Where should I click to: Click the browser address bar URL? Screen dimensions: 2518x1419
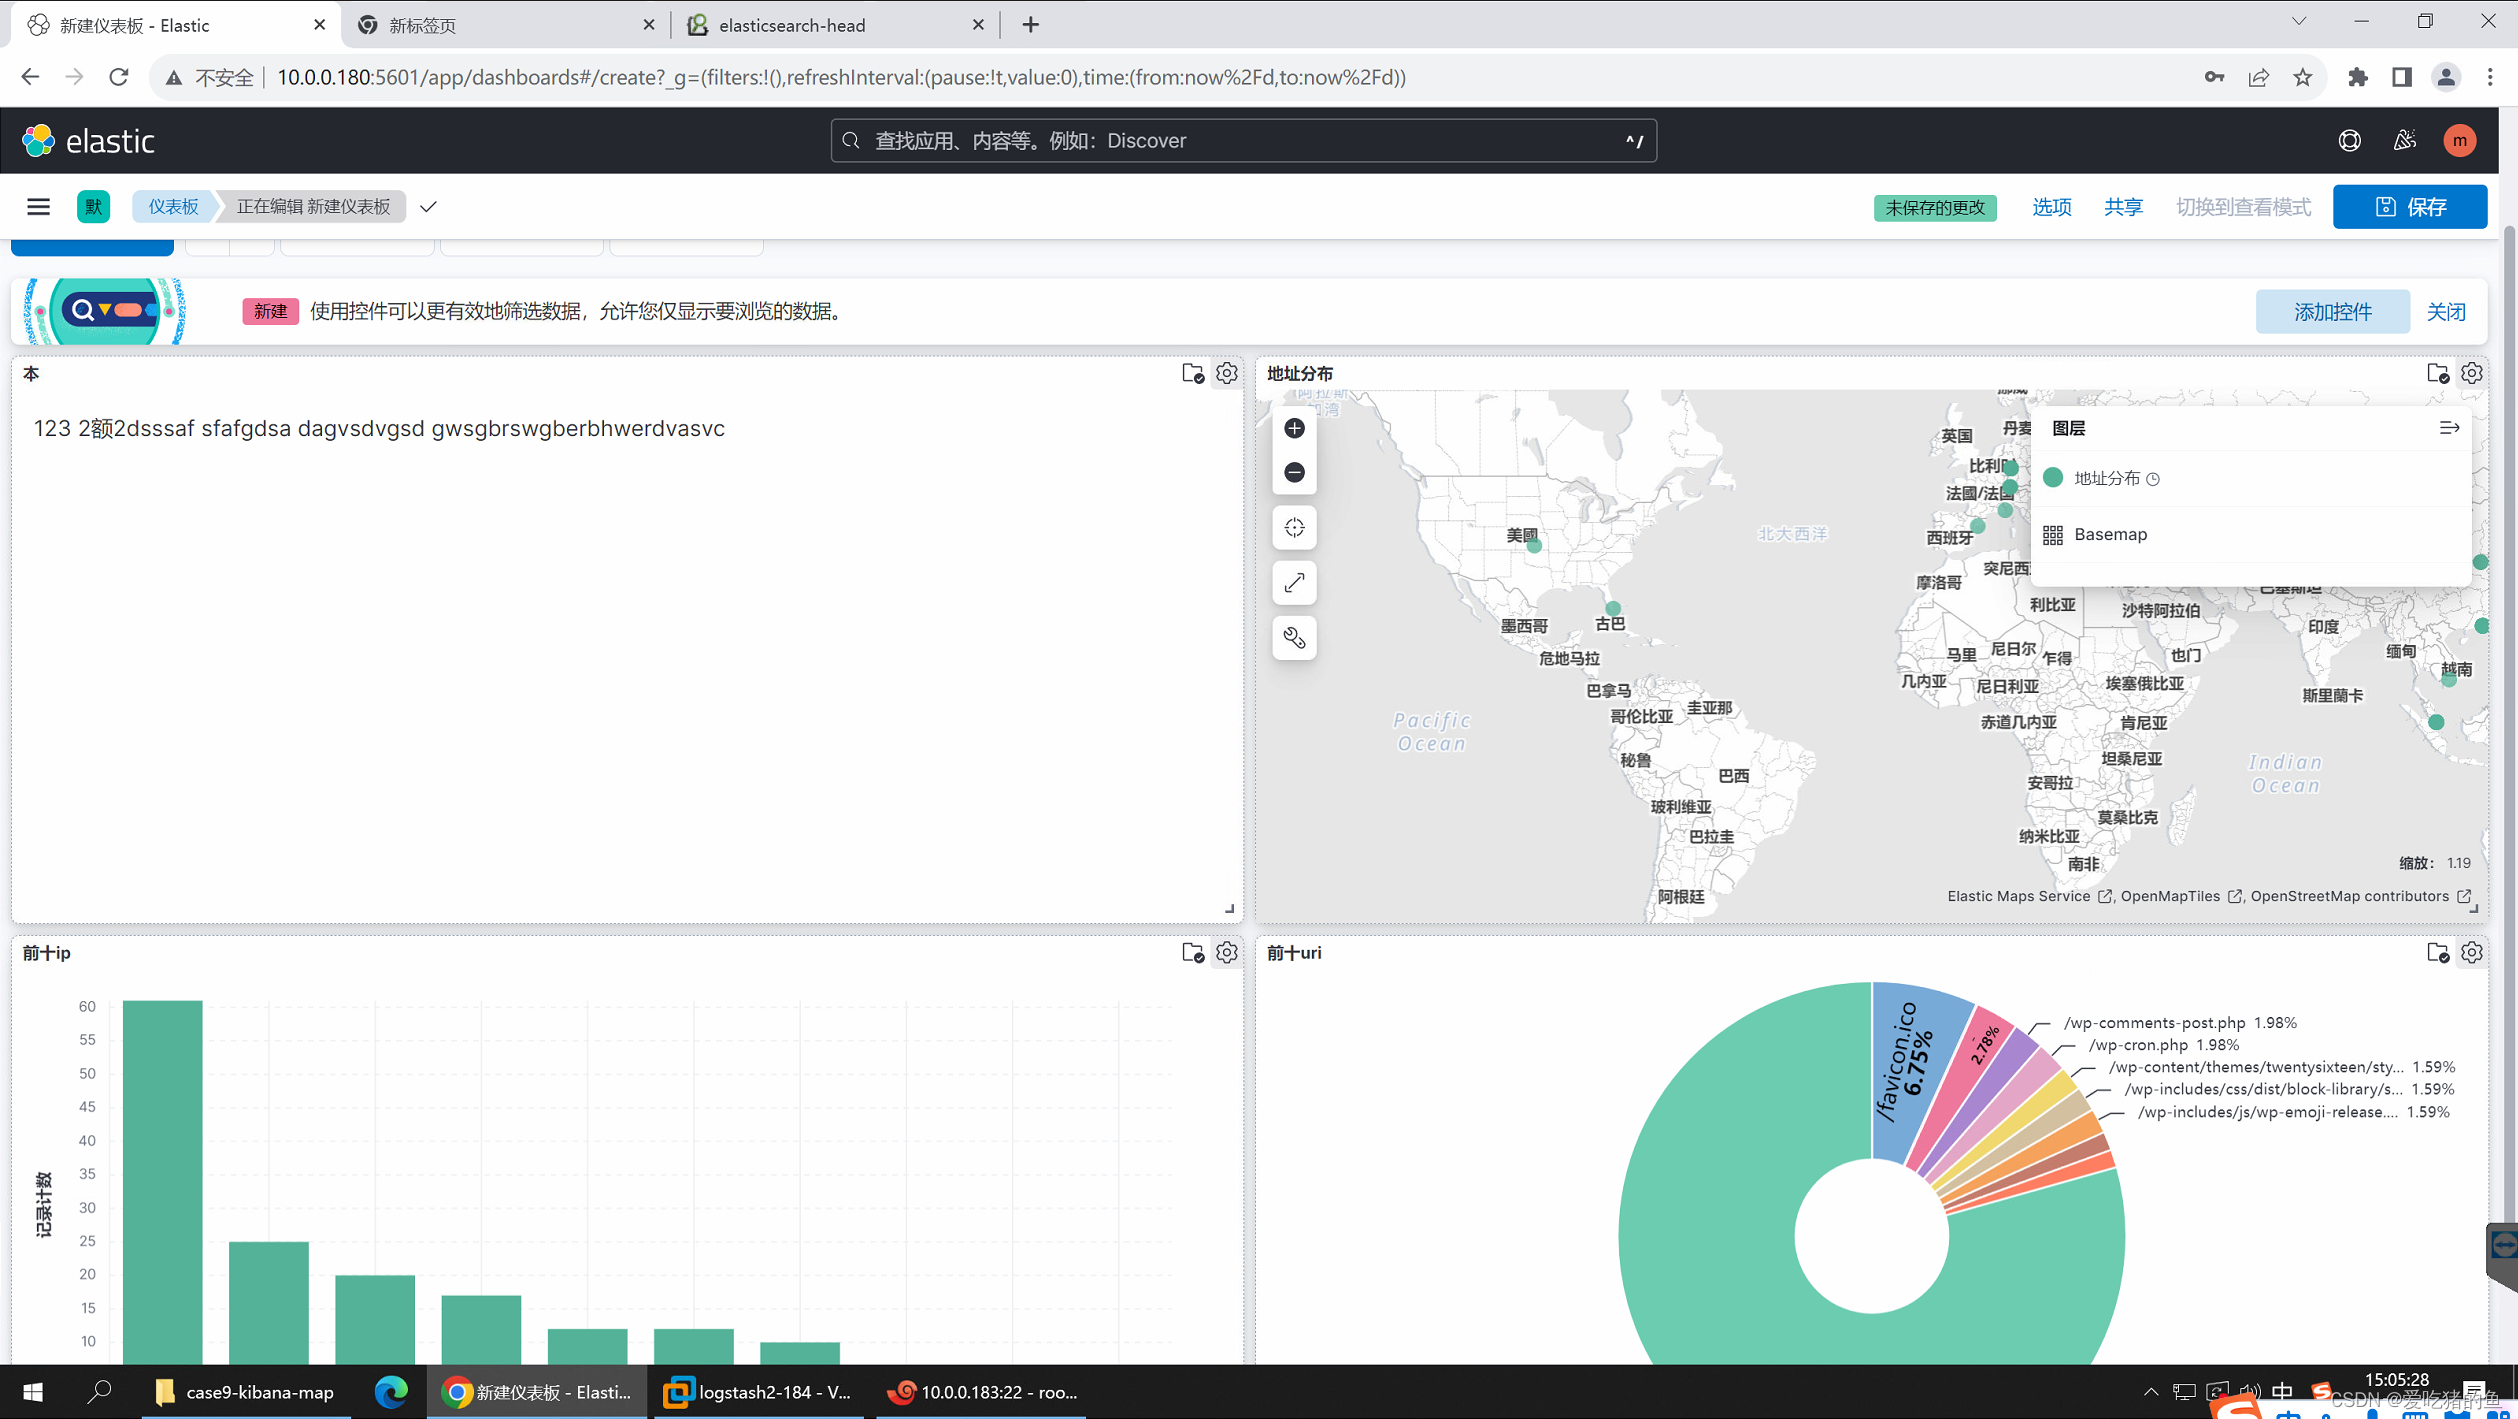[x=841, y=77]
